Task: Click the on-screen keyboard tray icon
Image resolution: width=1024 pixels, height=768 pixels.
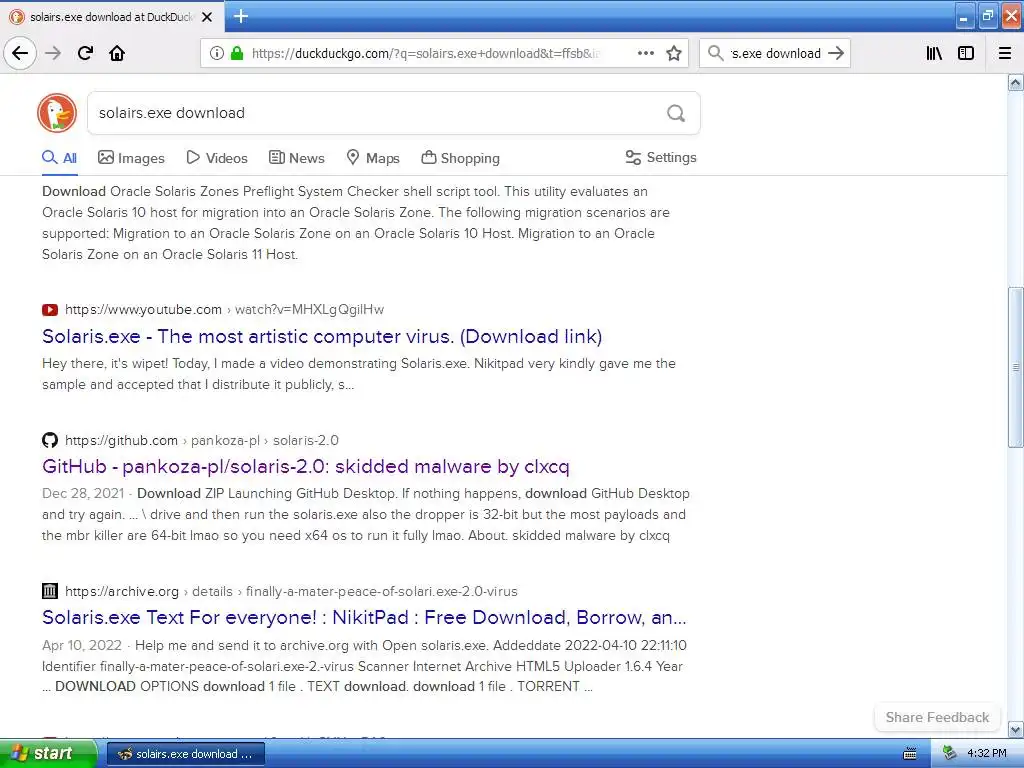Action: 910,754
